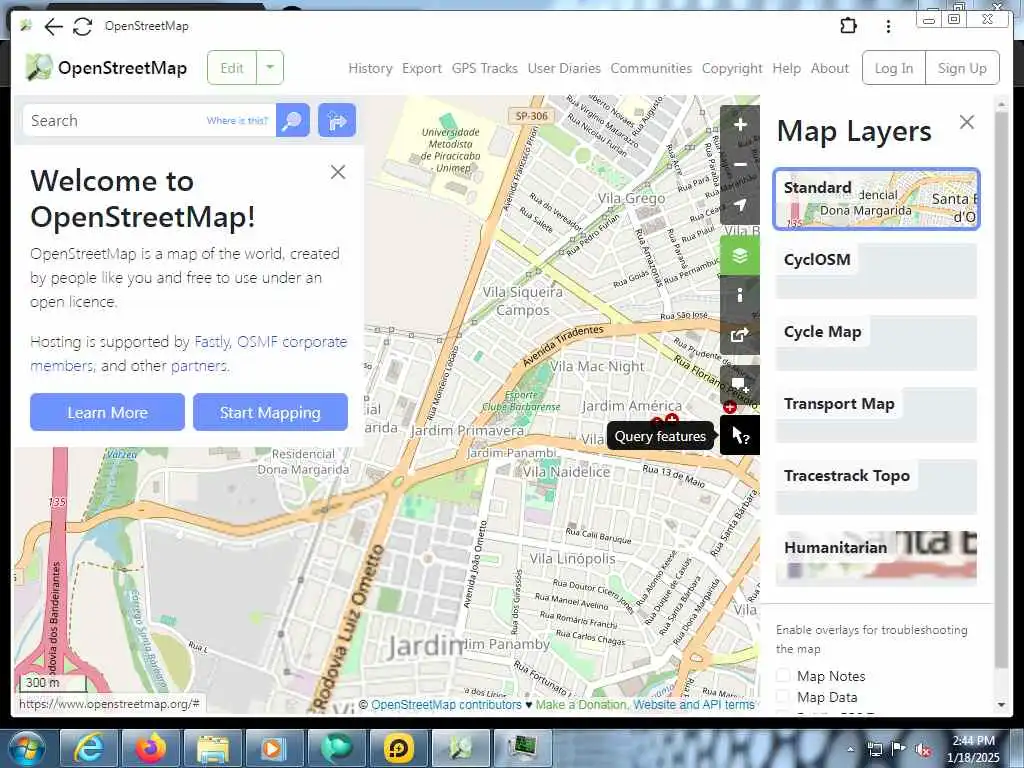Open directions between two points
The width and height of the screenshot is (1024, 768).
point(337,120)
